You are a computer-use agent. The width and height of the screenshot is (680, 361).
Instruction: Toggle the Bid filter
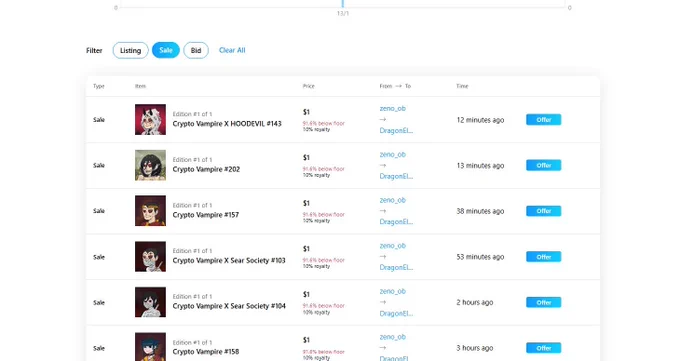(x=196, y=50)
